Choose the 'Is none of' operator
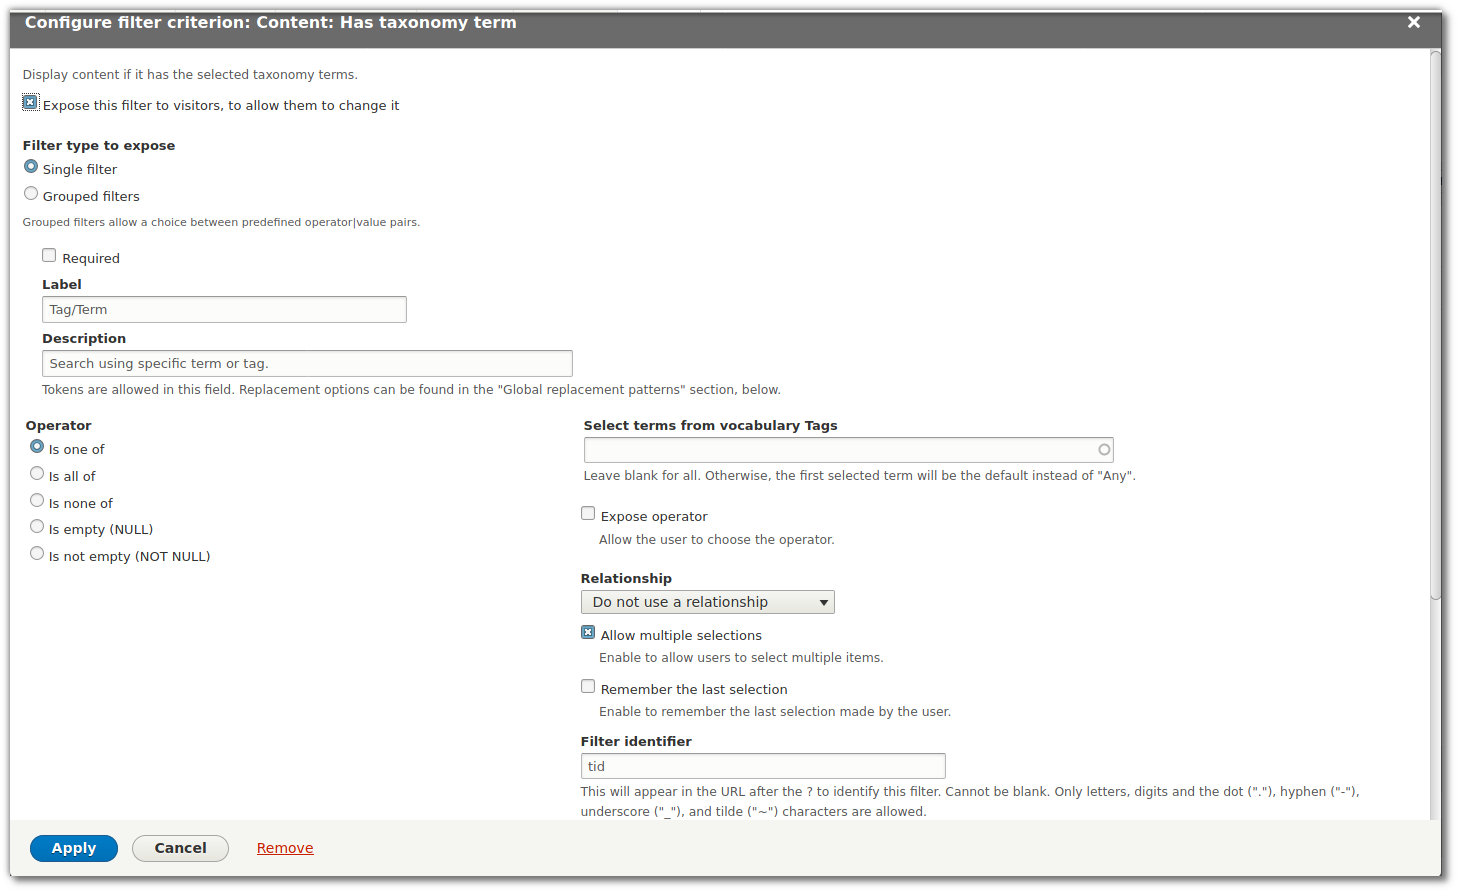Image resolution: width=1458 pixels, height=892 pixels. 37,499
